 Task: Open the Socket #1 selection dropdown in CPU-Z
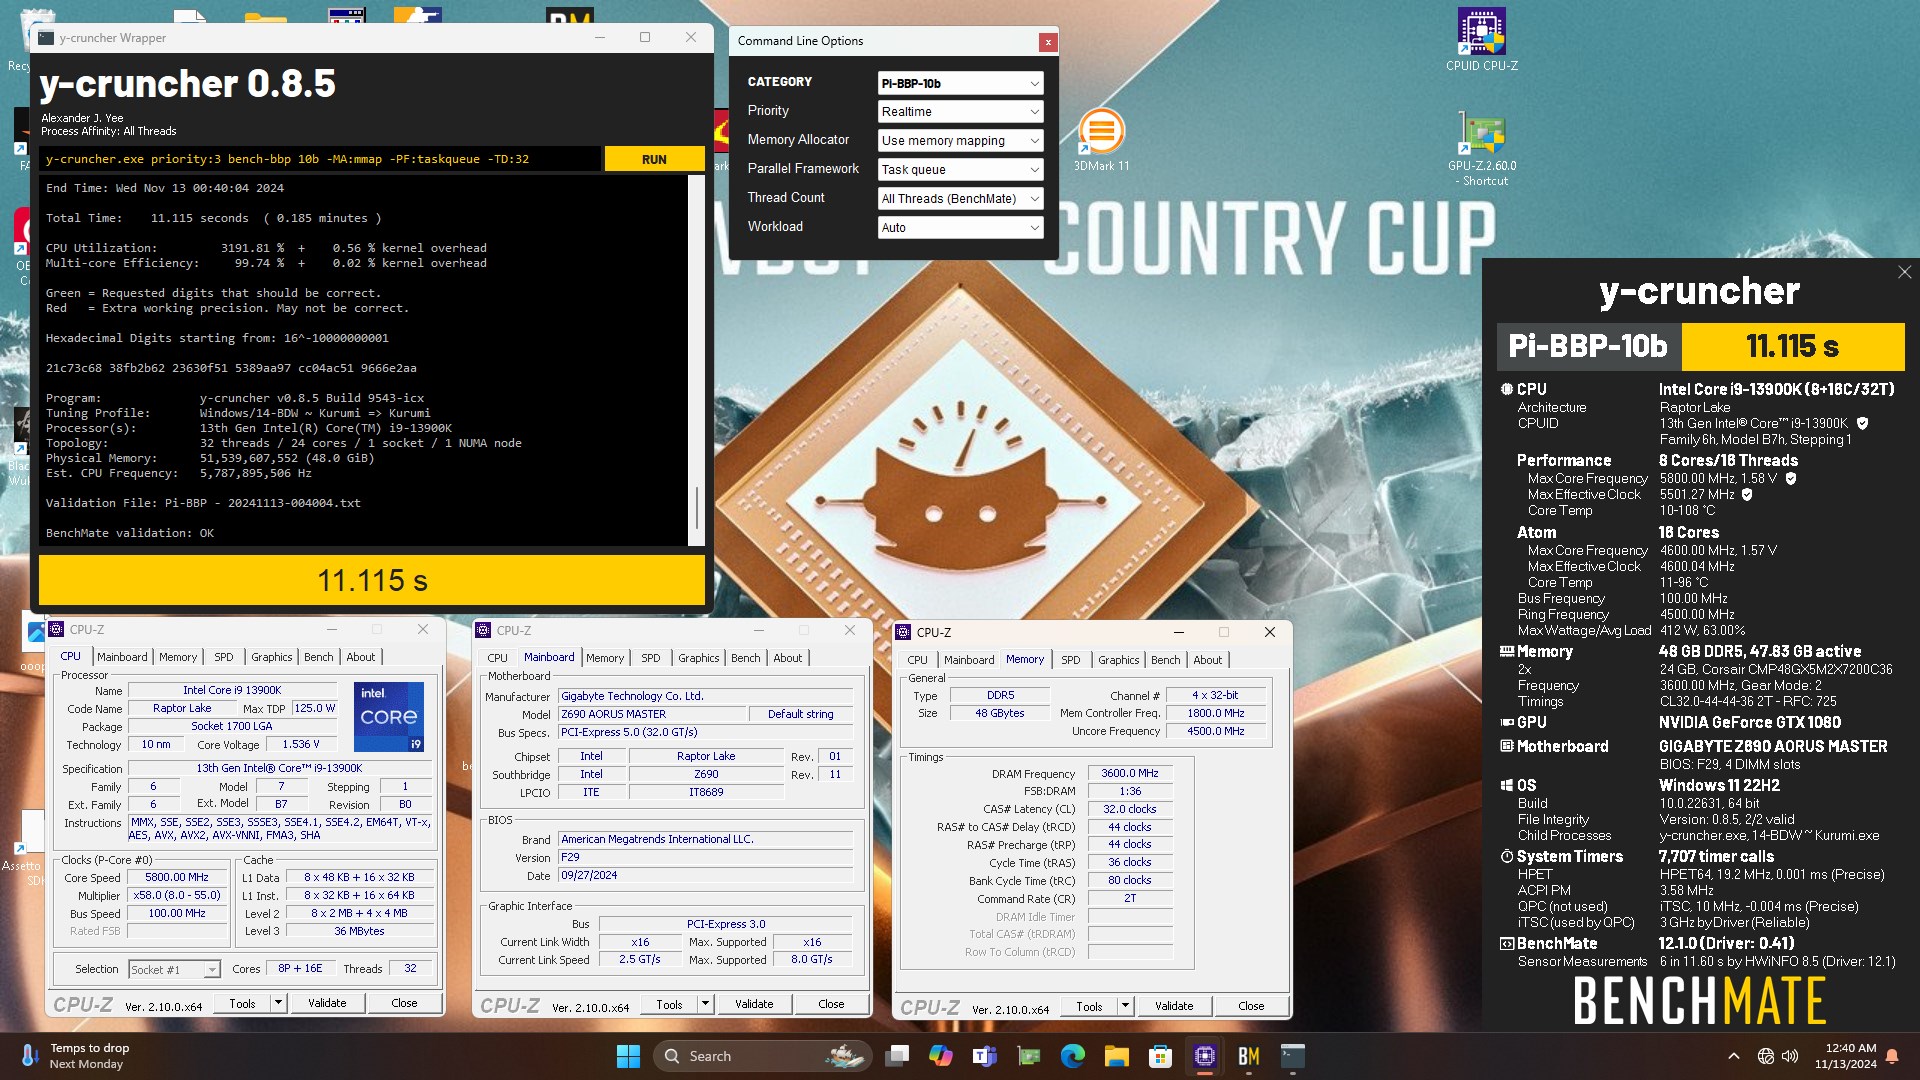coord(174,969)
